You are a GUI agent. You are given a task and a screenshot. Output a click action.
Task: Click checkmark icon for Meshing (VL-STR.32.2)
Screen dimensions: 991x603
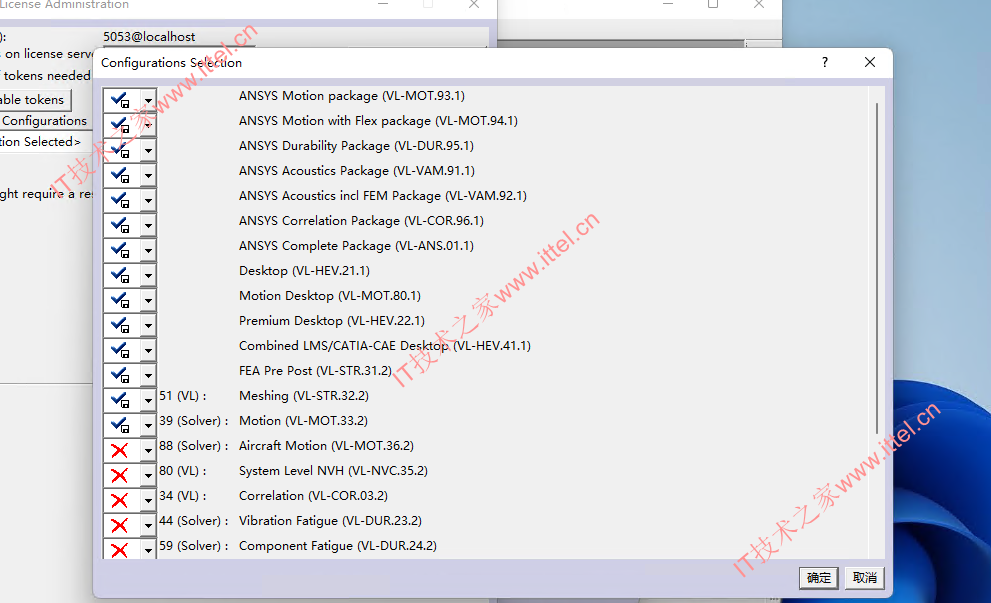point(120,400)
